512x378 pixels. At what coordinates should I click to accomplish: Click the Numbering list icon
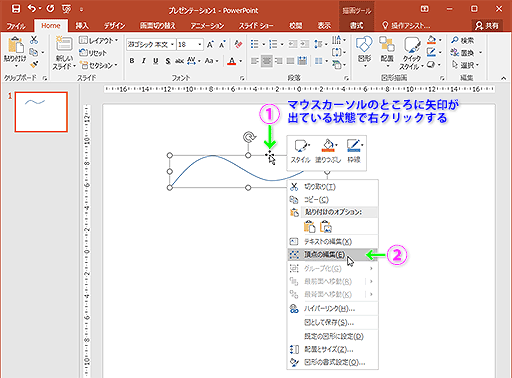273,44
